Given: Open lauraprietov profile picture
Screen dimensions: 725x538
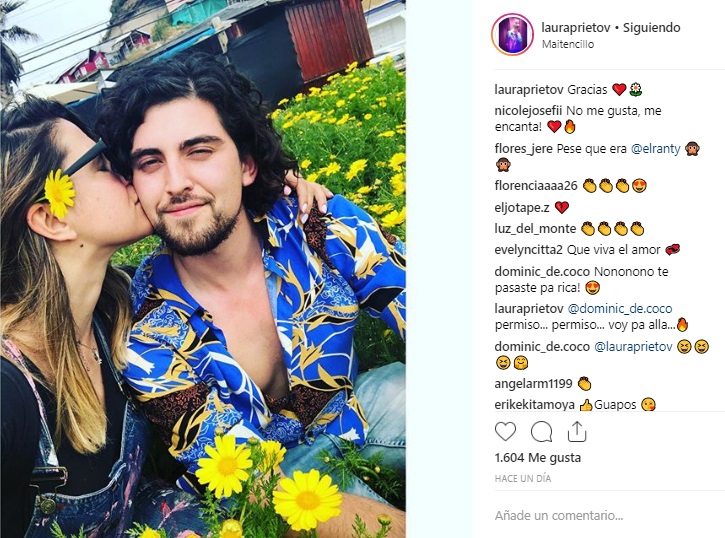Looking at the screenshot, I should 512,35.
